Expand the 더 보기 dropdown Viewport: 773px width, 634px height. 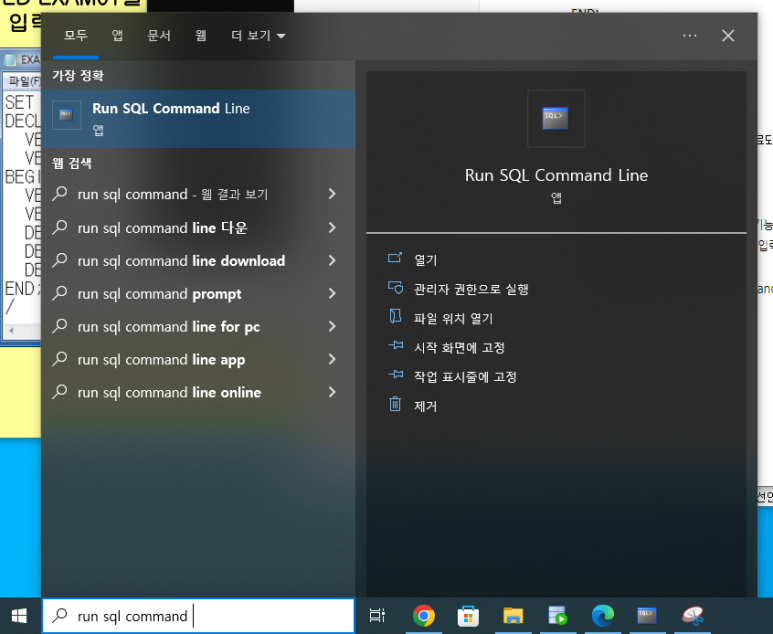258,35
